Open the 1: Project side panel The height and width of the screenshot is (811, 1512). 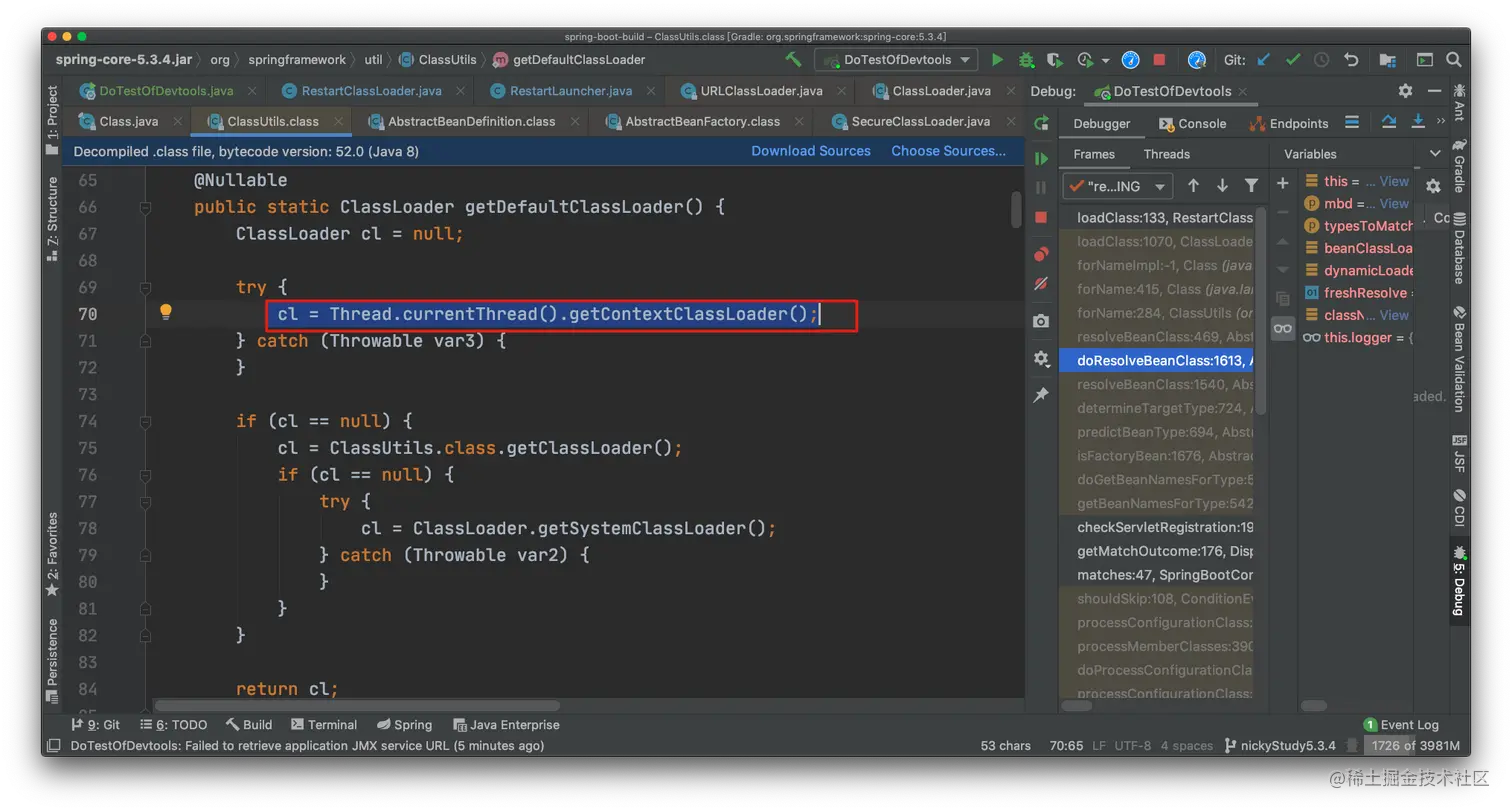click(52, 120)
